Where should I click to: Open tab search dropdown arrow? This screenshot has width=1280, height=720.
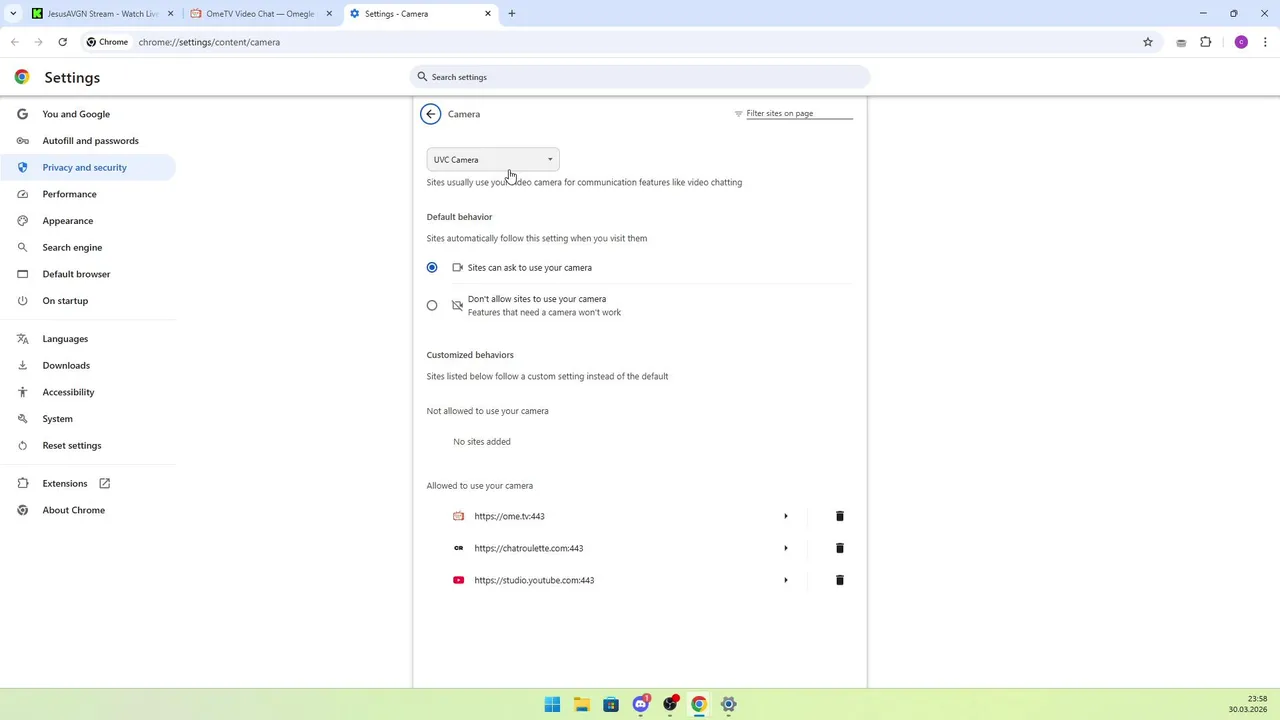[13, 14]
